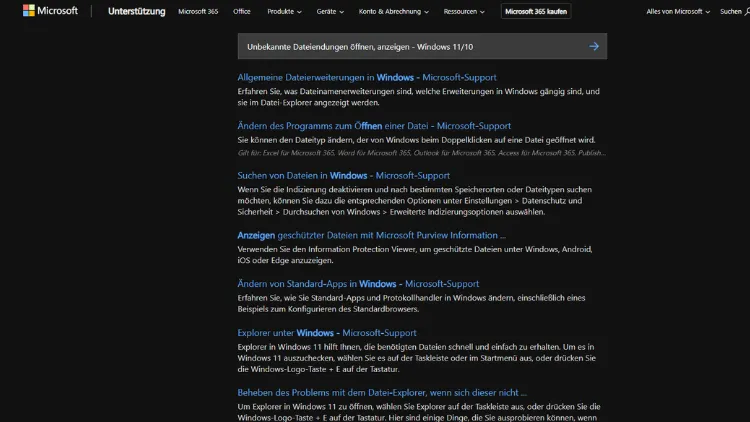This screenshot has height=422, width=750.
Task: Click description 'Erfahren Sie, wie Sie Standard-Apps'
Action: (411, 303)
